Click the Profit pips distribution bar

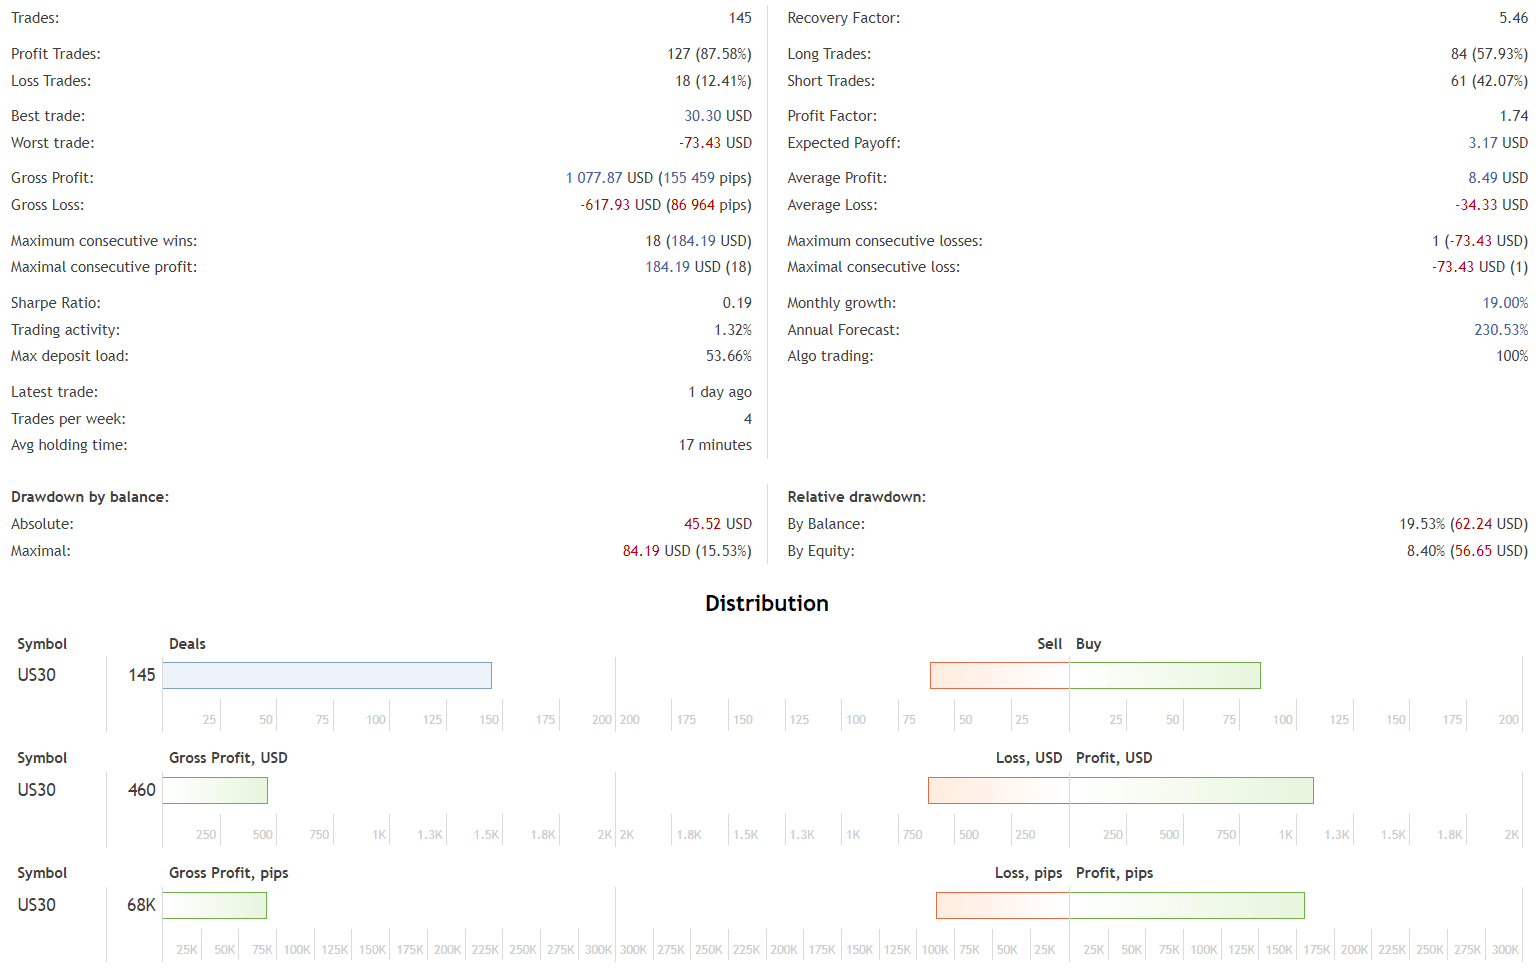[1187, 905]
